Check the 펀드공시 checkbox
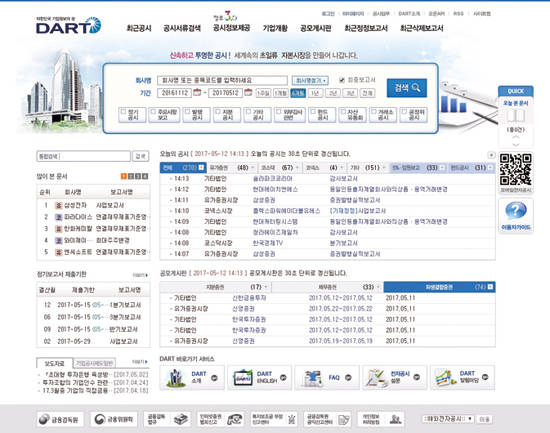Image resolution: width=550 pixels, height=433 pixels. pyautogui.click(x=313, y=112)
